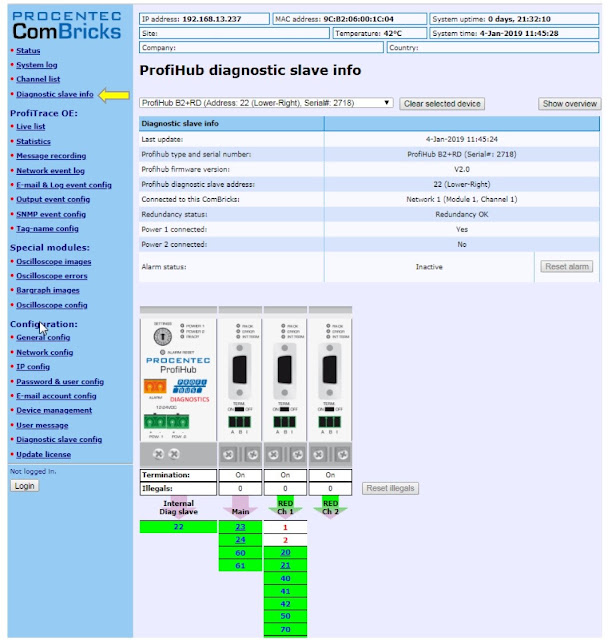Image resolution: width=608 pixels, height=640 pixels.
Task: Click the Login button
Action: 24,486
